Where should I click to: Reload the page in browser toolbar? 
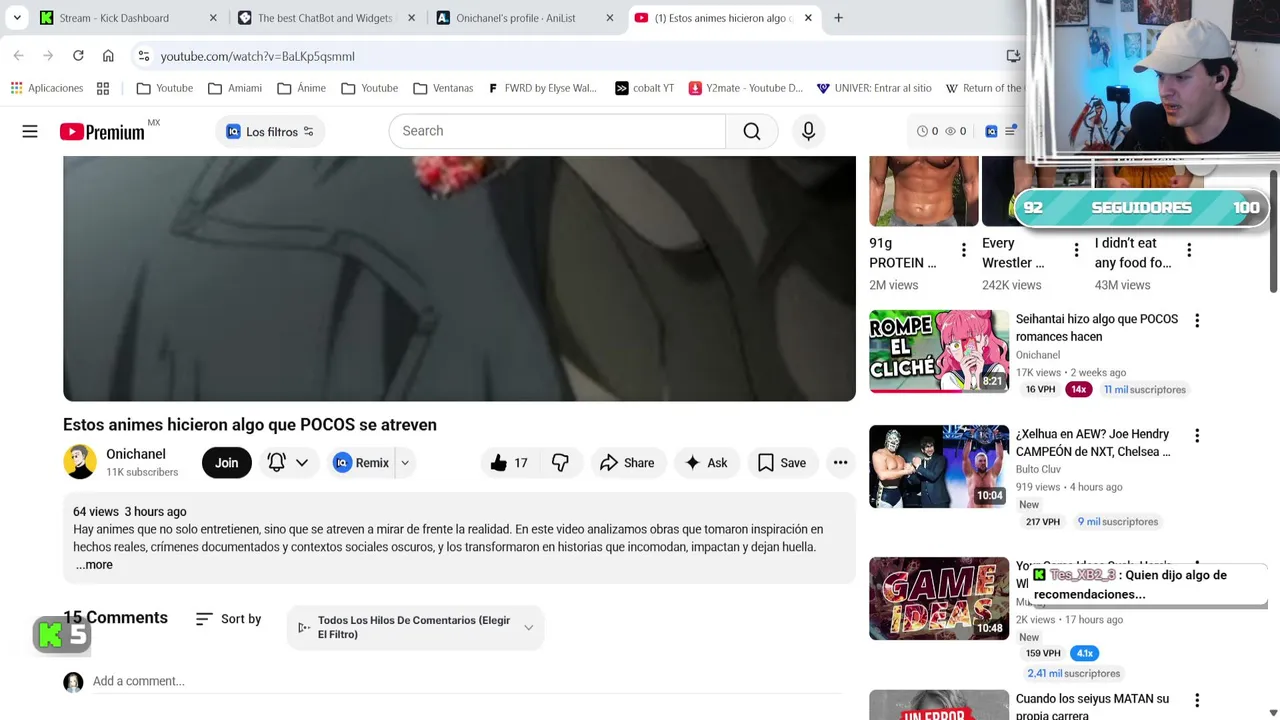pos(78,56)
